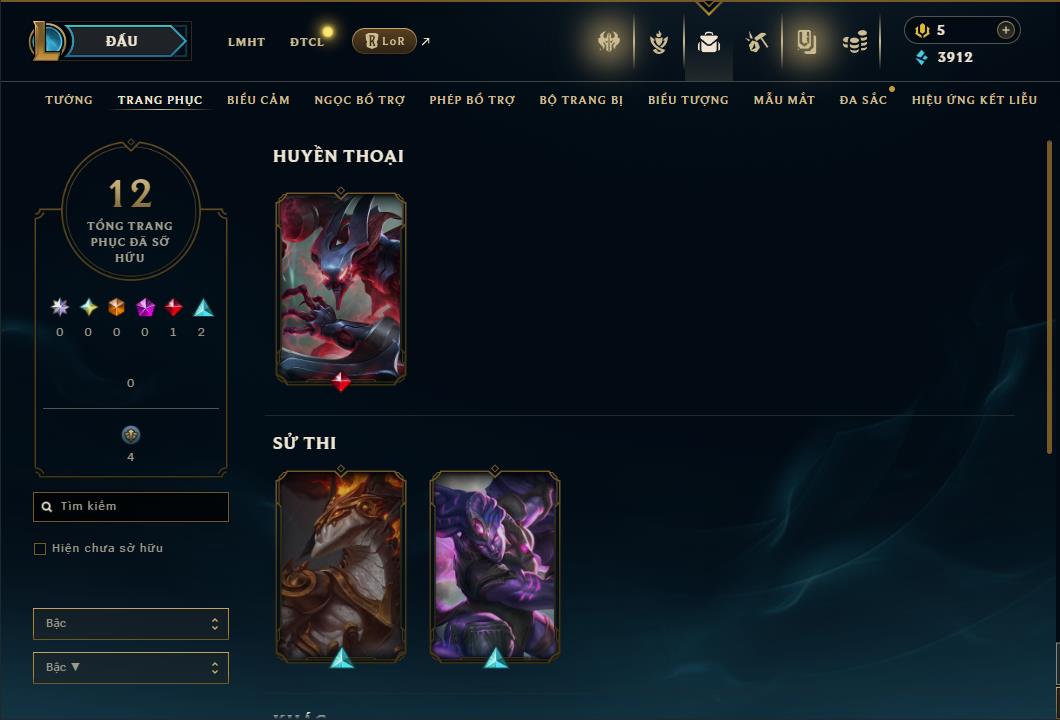Expand the Bậc ▼ sort dropdown
Viewport: 1060px width, 720px height.
130,667
